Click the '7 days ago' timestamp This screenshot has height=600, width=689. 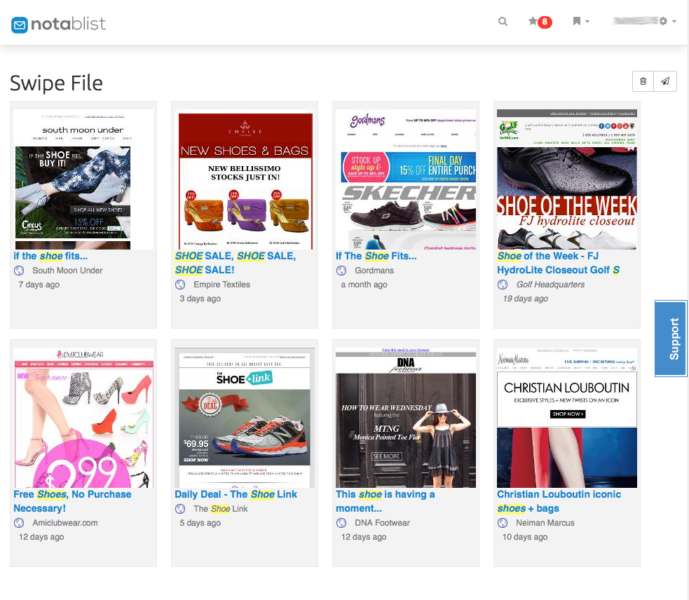[39, 284]
